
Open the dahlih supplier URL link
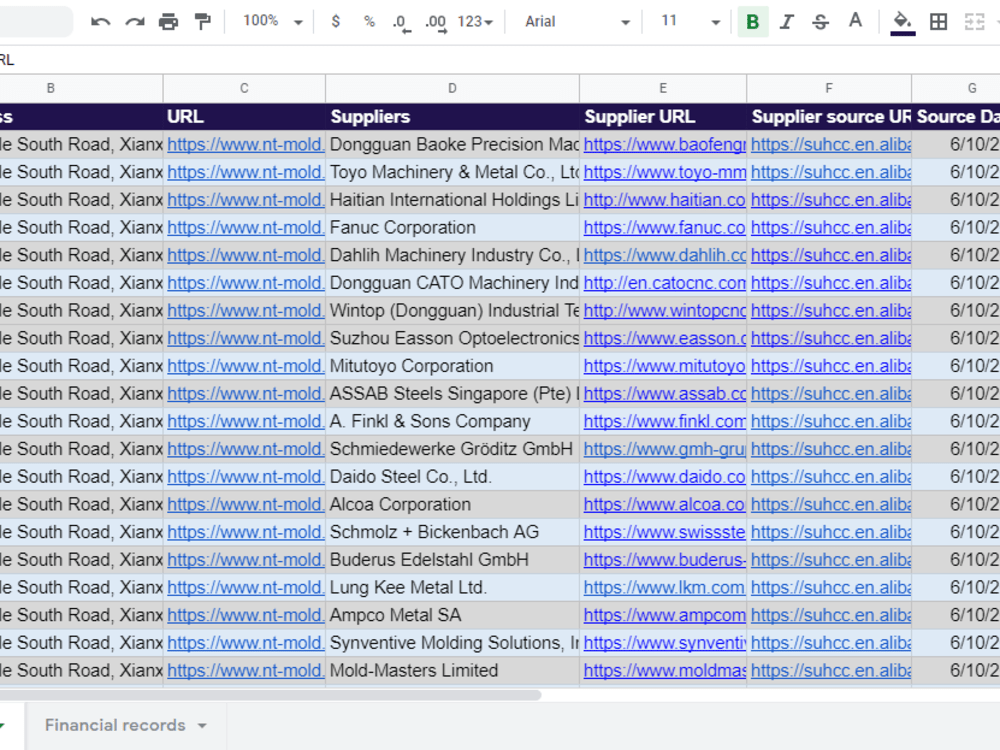point(664,255)
